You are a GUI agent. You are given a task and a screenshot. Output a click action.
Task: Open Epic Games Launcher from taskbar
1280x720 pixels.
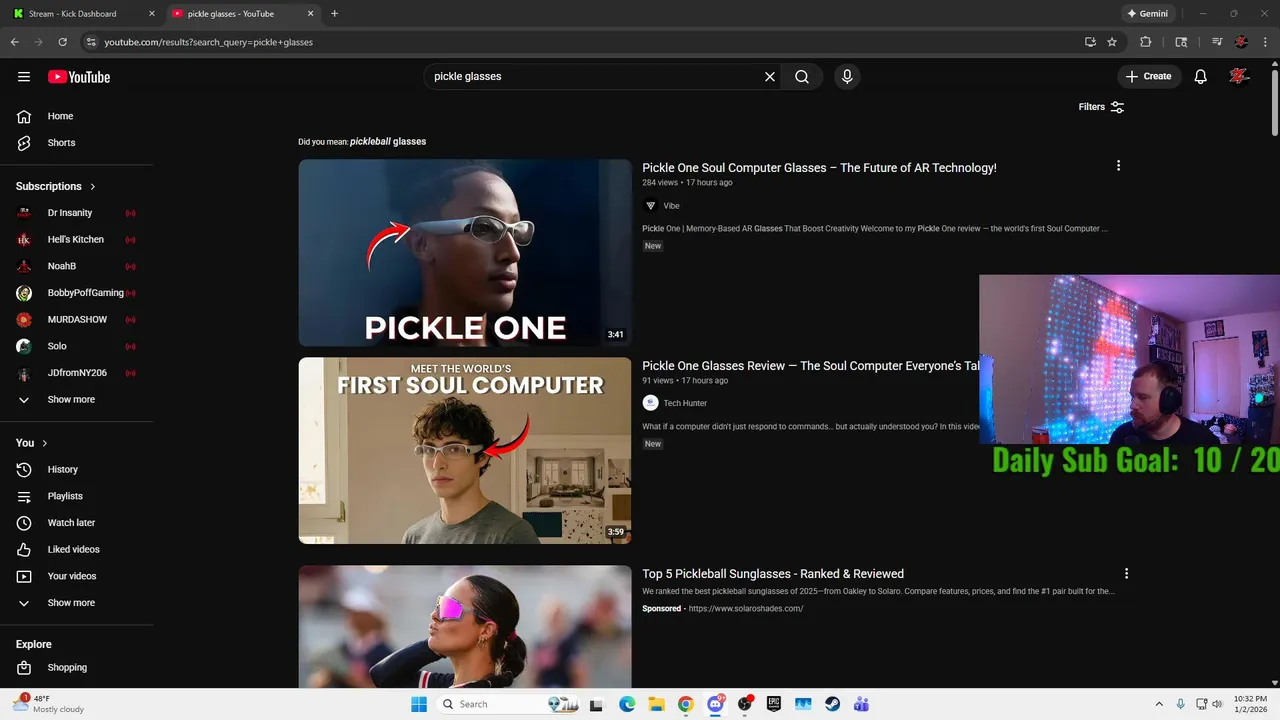(x=773, y=704)
